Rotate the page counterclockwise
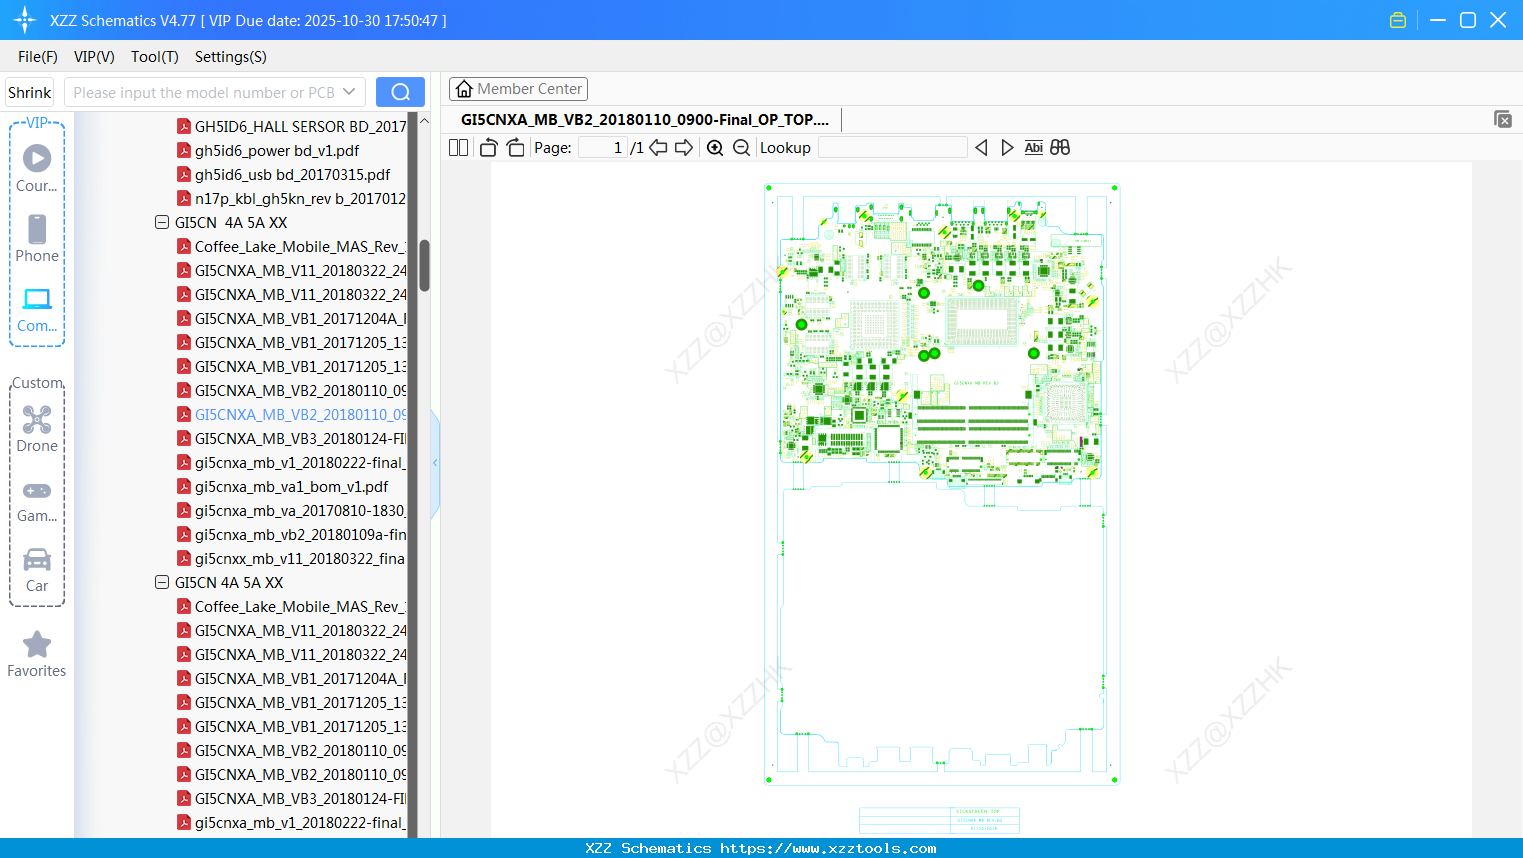Screen dimensions: 1523x858 488,148
